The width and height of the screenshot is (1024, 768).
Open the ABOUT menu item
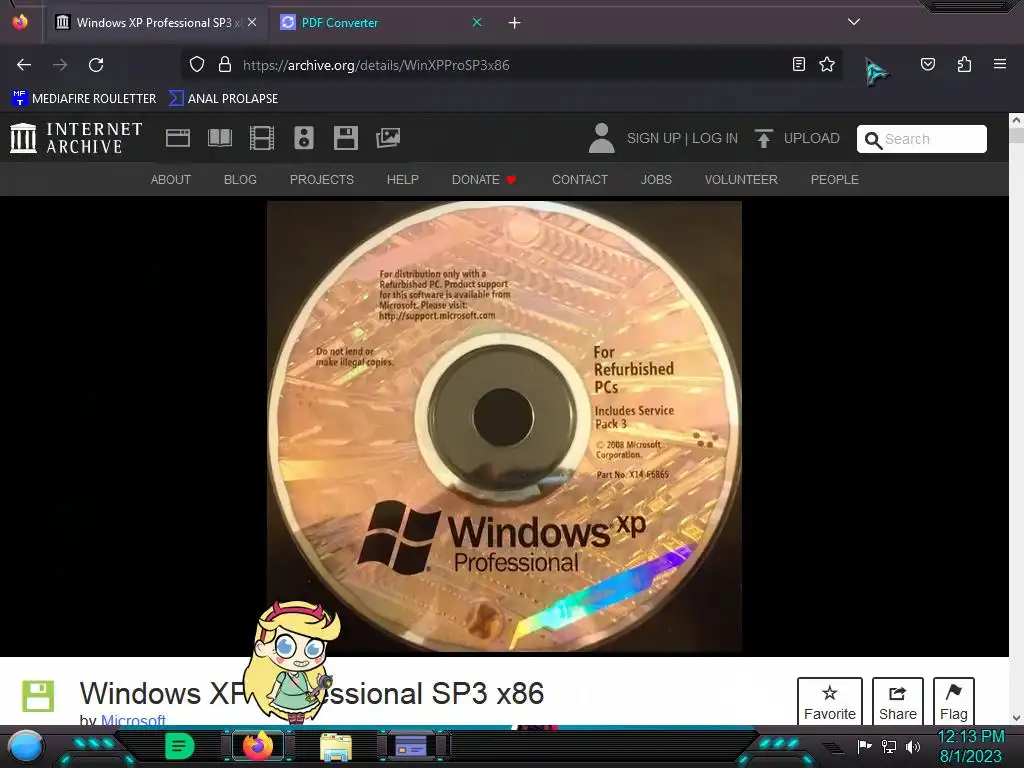tap(170, 180)
